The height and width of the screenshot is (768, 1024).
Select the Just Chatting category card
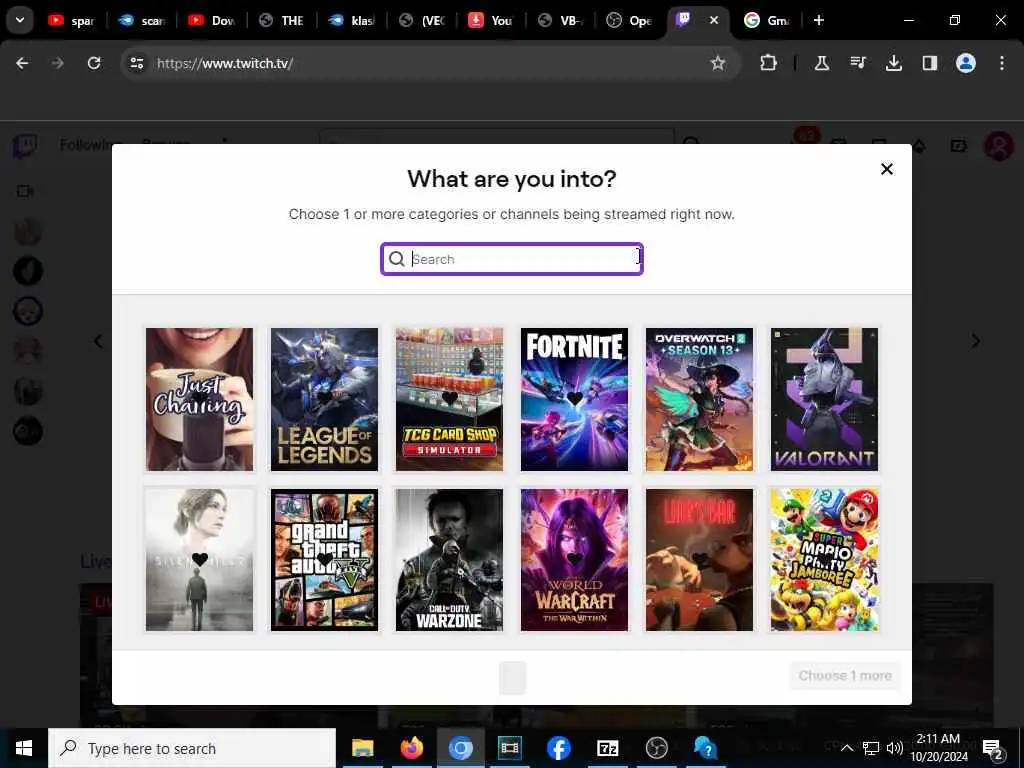pos(199,399)
